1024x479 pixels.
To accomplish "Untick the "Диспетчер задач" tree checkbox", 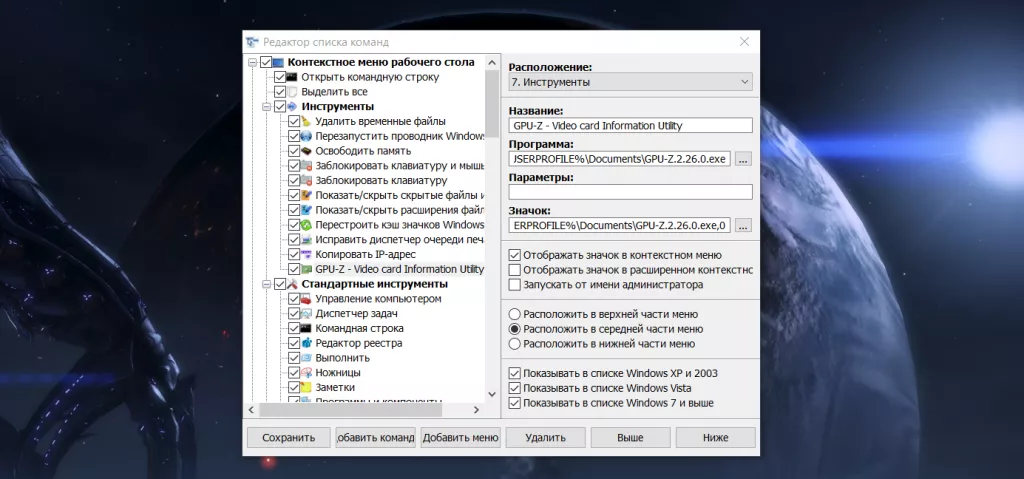I will click(x=294, y=313).
